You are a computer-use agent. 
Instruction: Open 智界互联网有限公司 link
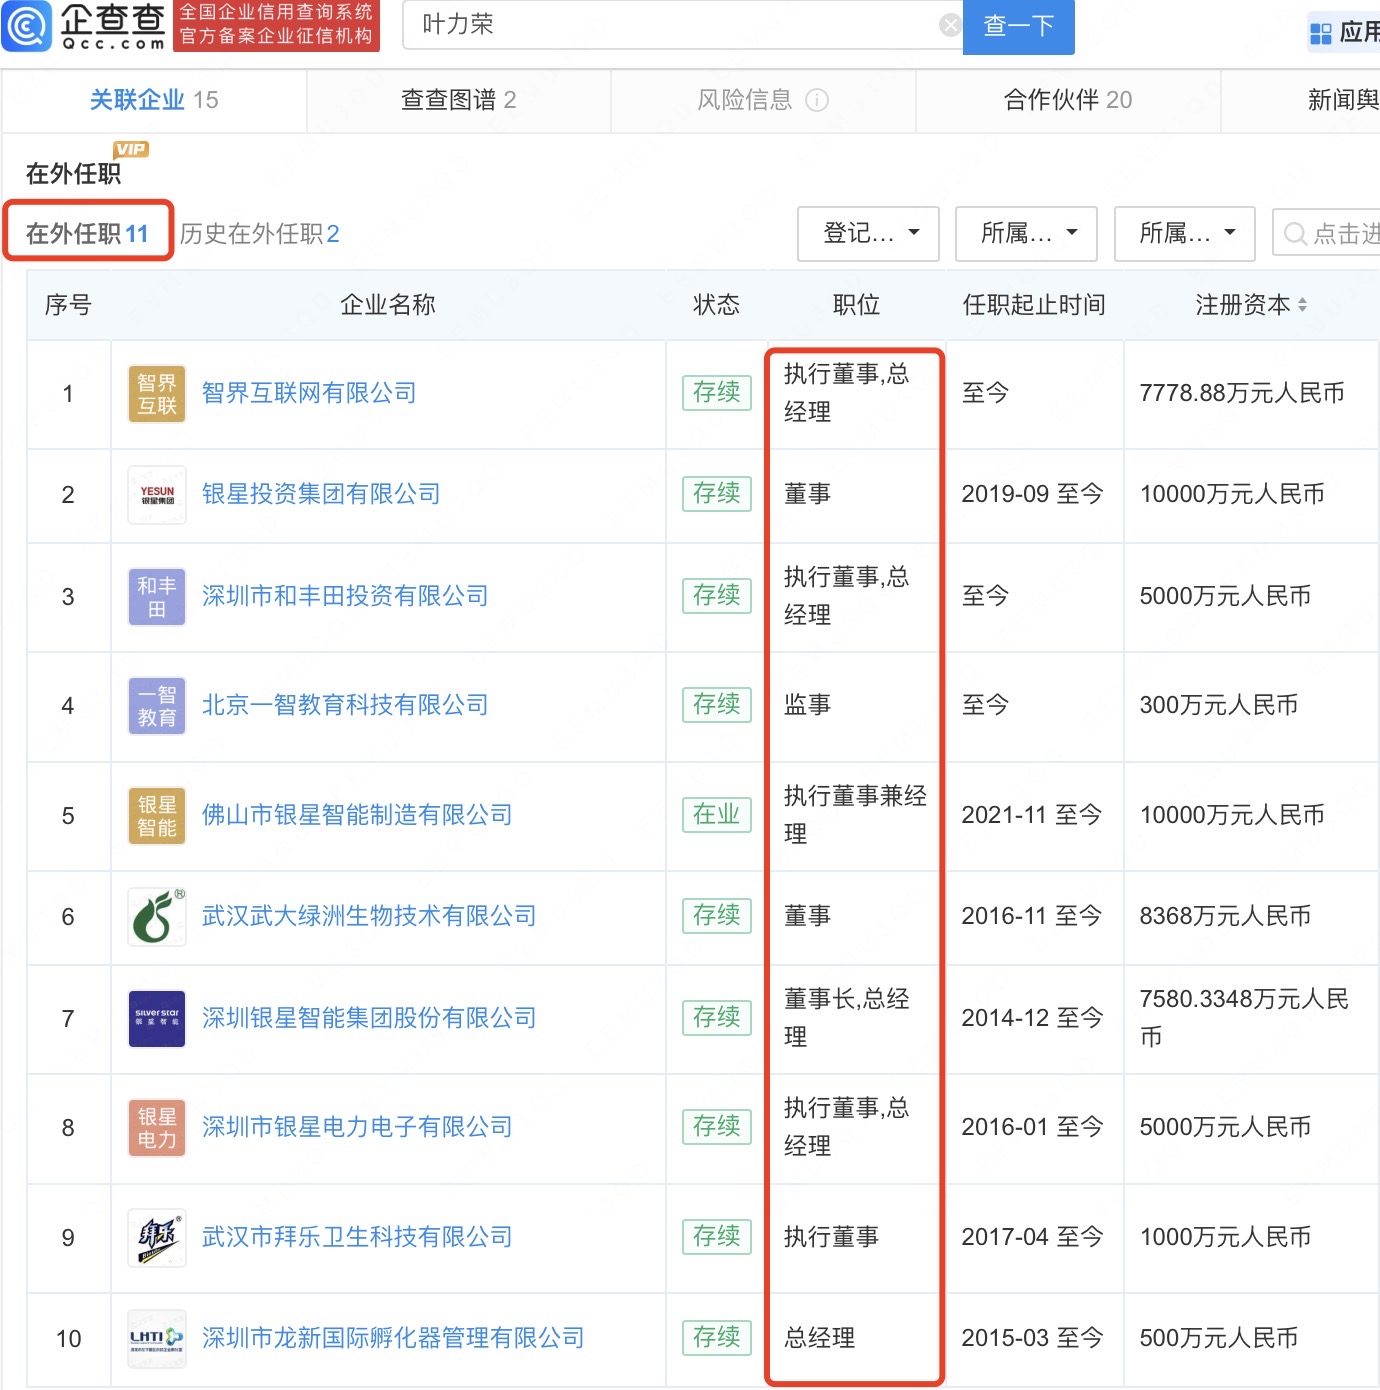point(309,393)
